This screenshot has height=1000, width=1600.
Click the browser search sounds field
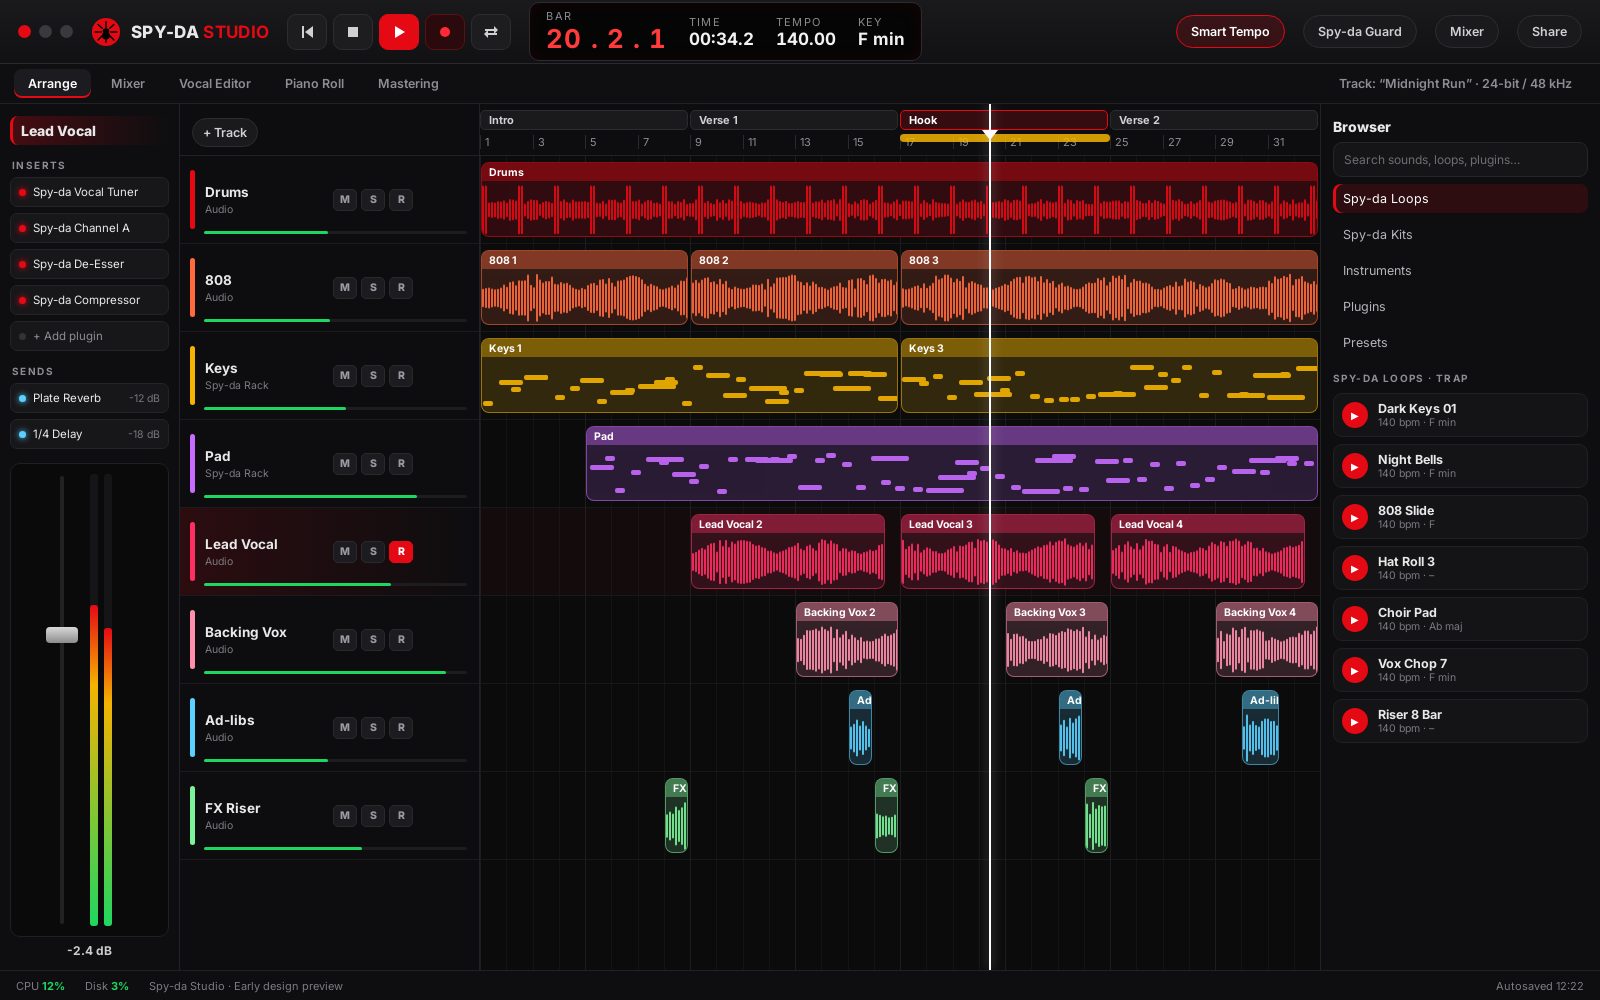coord(1459,160)
